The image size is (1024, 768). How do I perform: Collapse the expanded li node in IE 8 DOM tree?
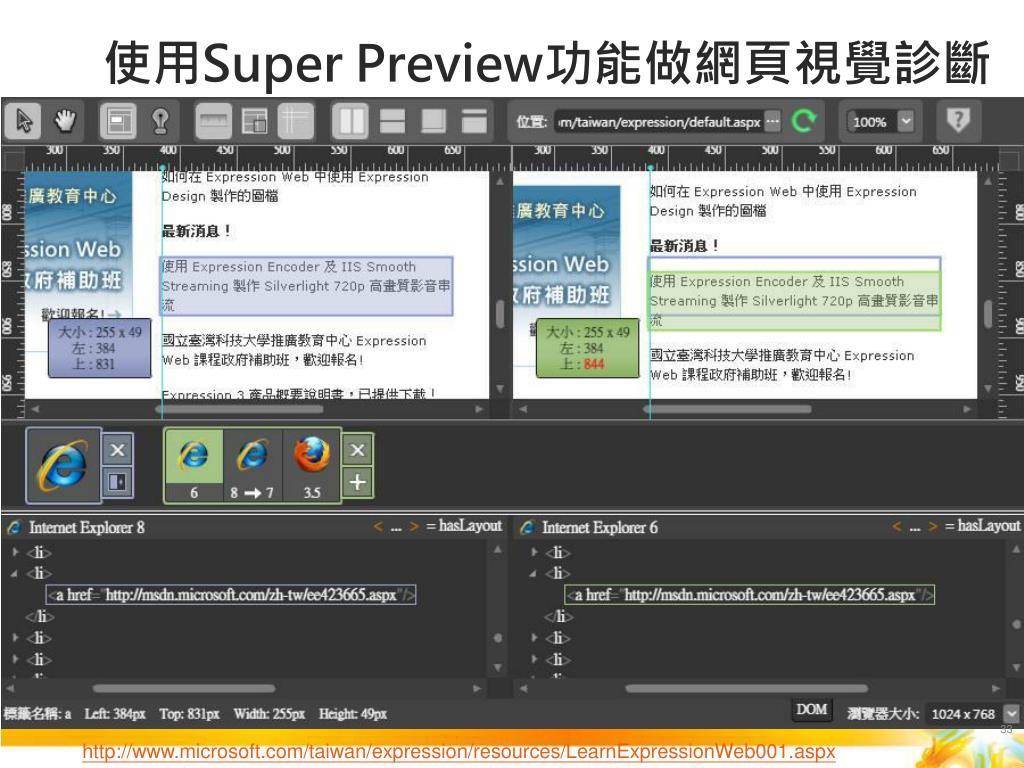[x=15, y=573]
